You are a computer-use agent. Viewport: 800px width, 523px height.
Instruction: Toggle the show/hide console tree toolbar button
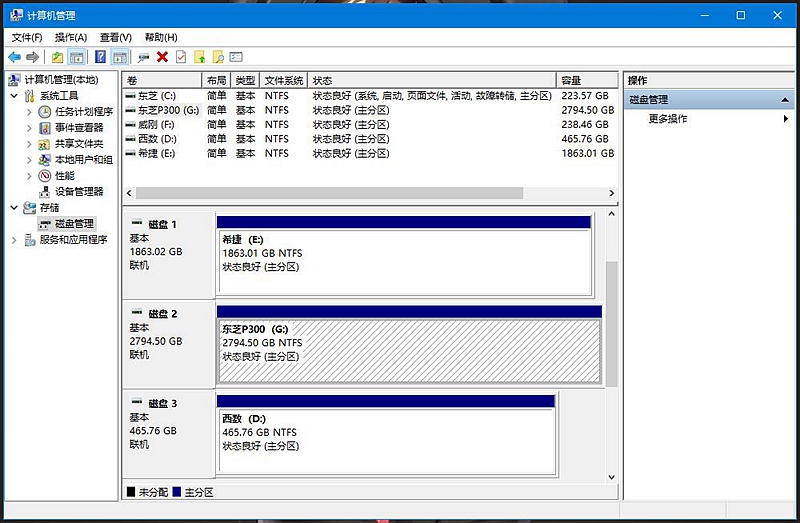click(77, 57)
